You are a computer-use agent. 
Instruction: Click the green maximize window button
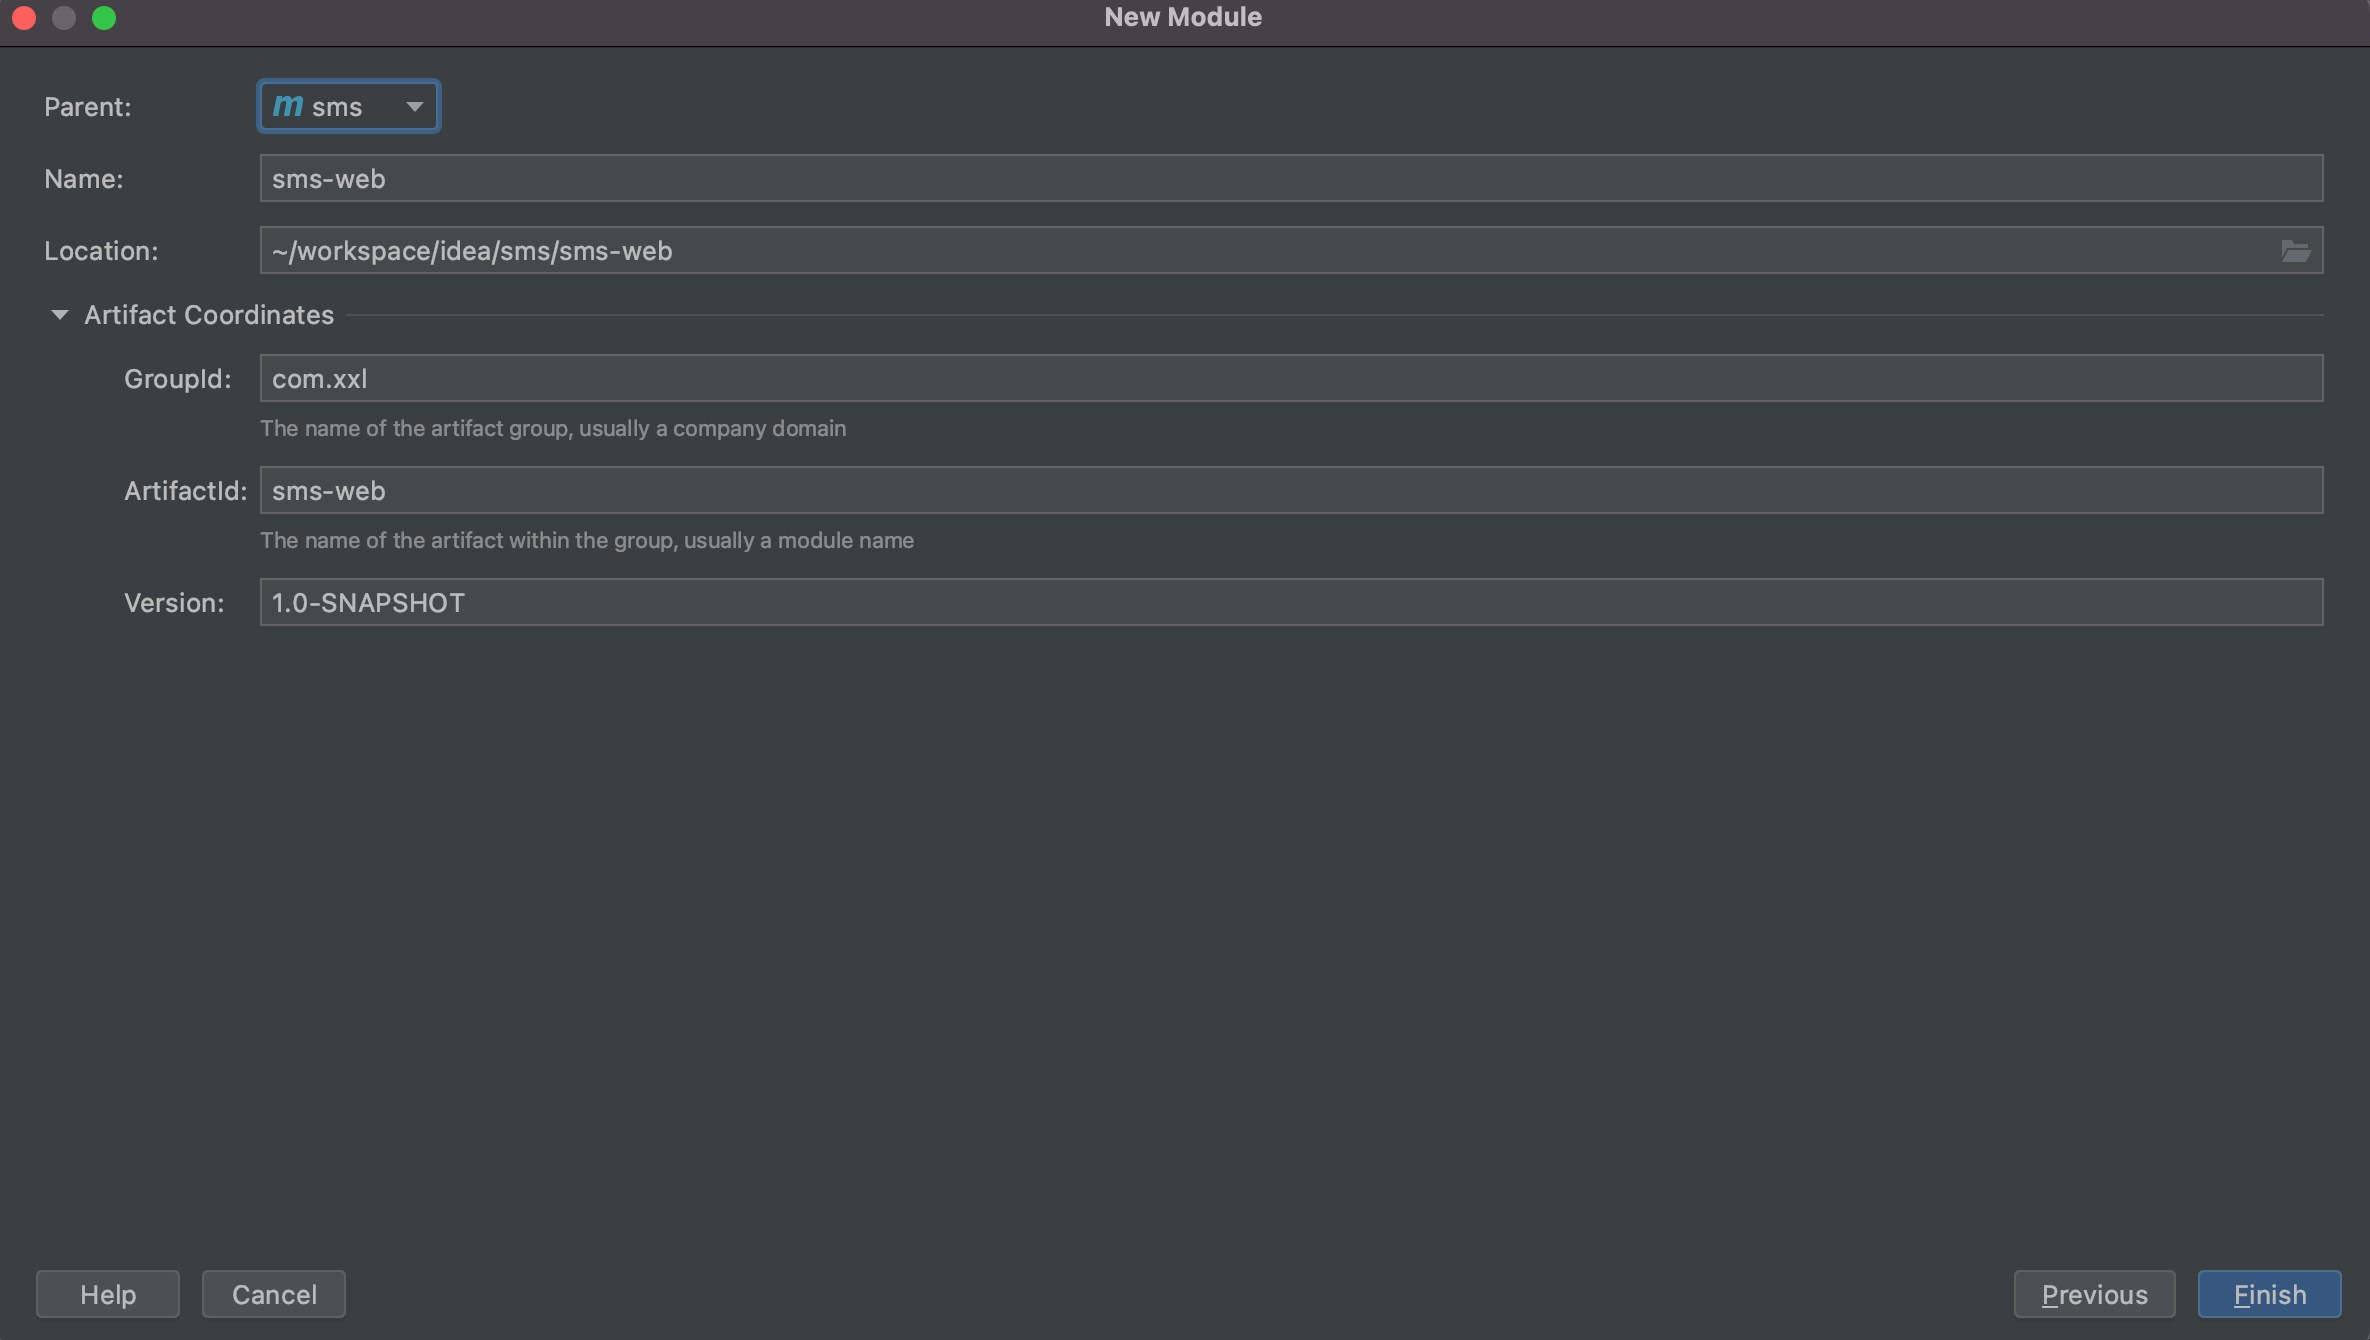[x=104, y=18]
